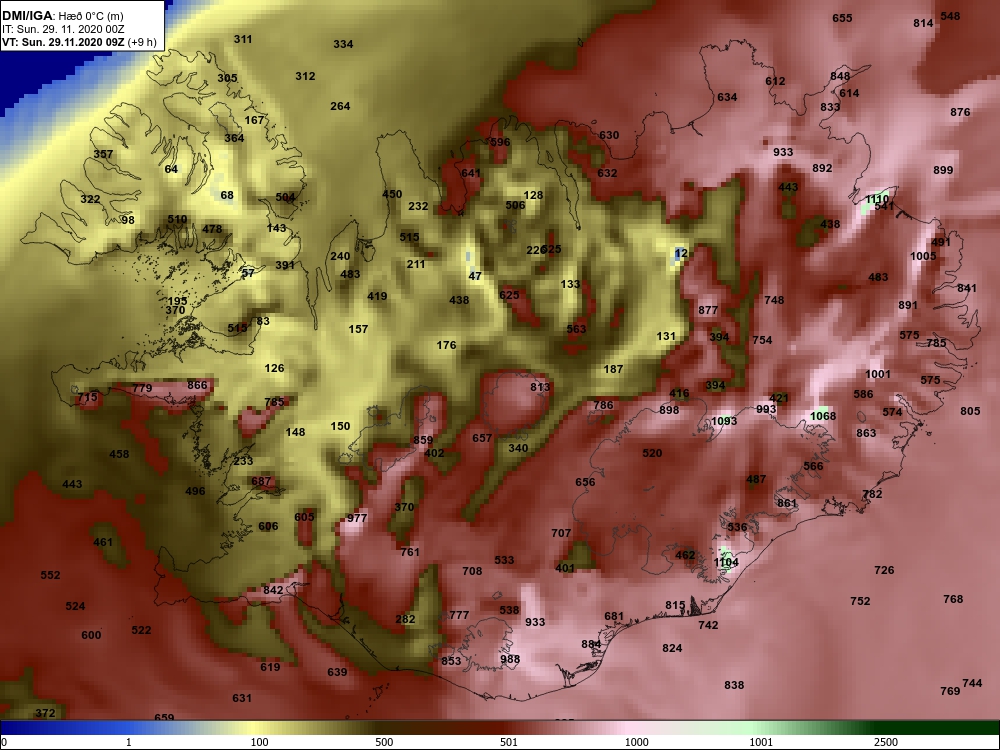Select the map value 1093

[x=724, y=420]
